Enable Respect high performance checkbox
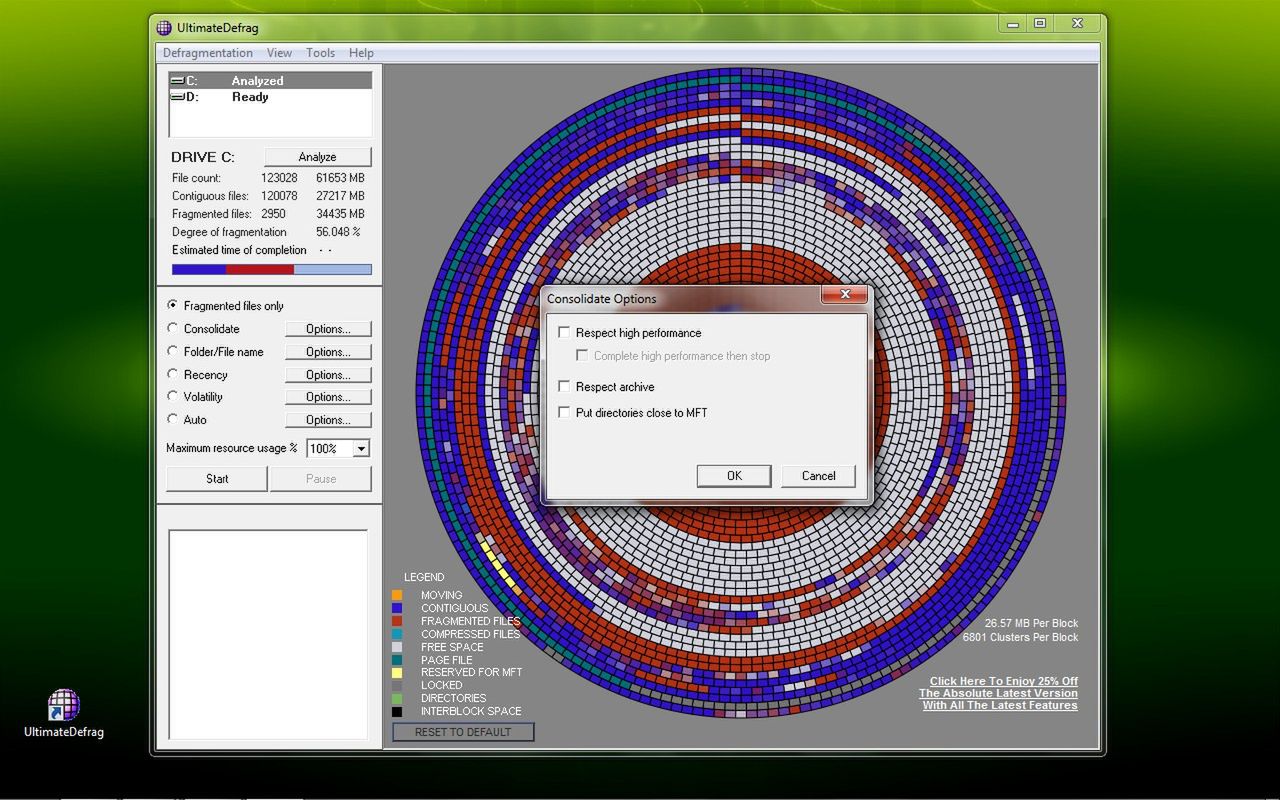 564,332
